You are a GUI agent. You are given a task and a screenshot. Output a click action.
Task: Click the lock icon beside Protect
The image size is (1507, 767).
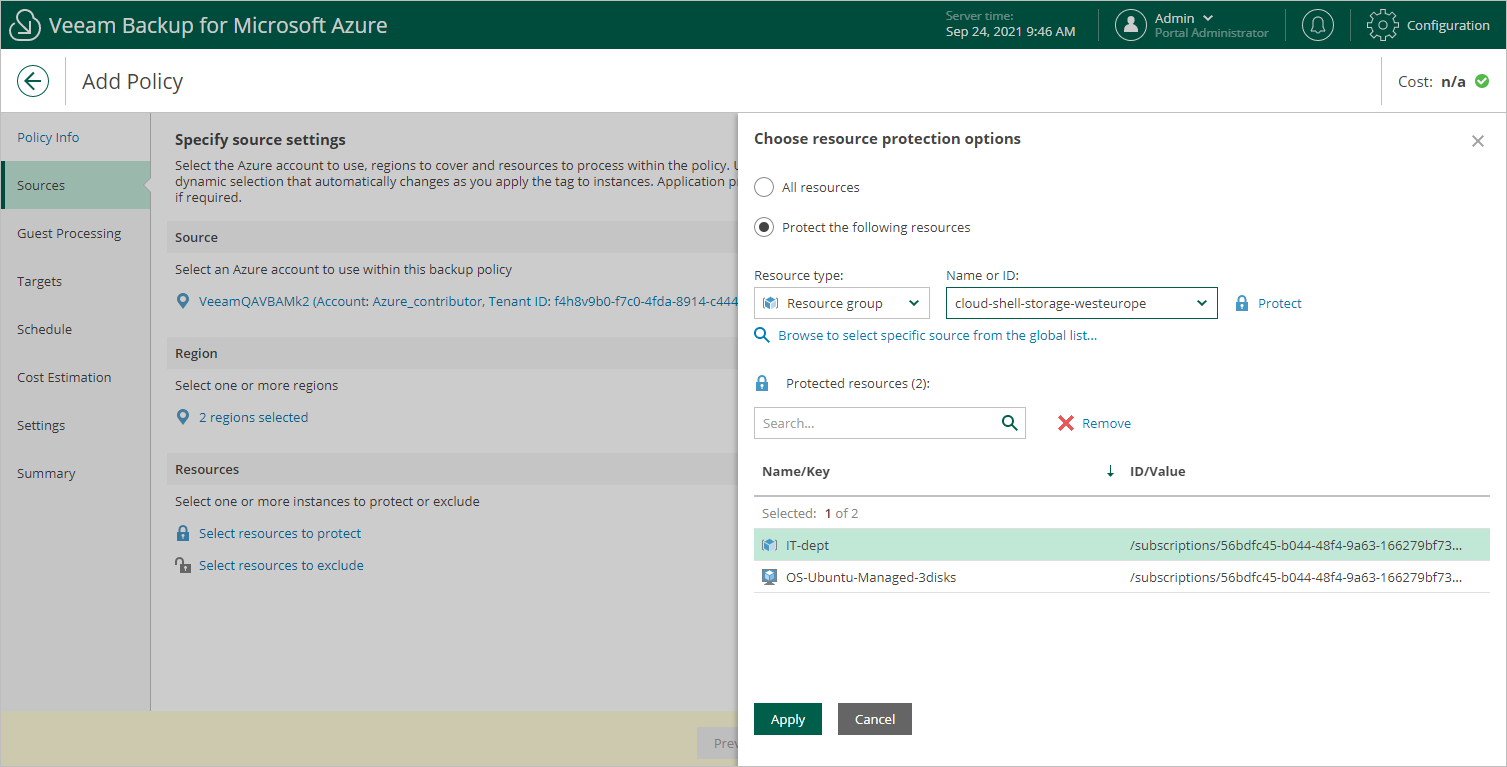tap(1242, 303)
